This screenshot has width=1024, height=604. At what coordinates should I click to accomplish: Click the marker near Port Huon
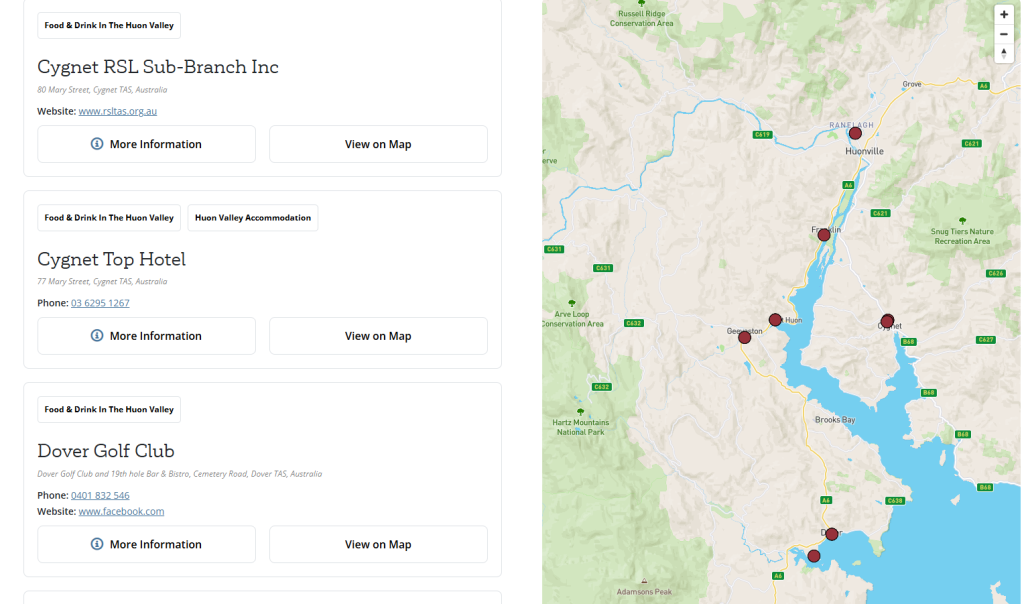pos(776,319)
